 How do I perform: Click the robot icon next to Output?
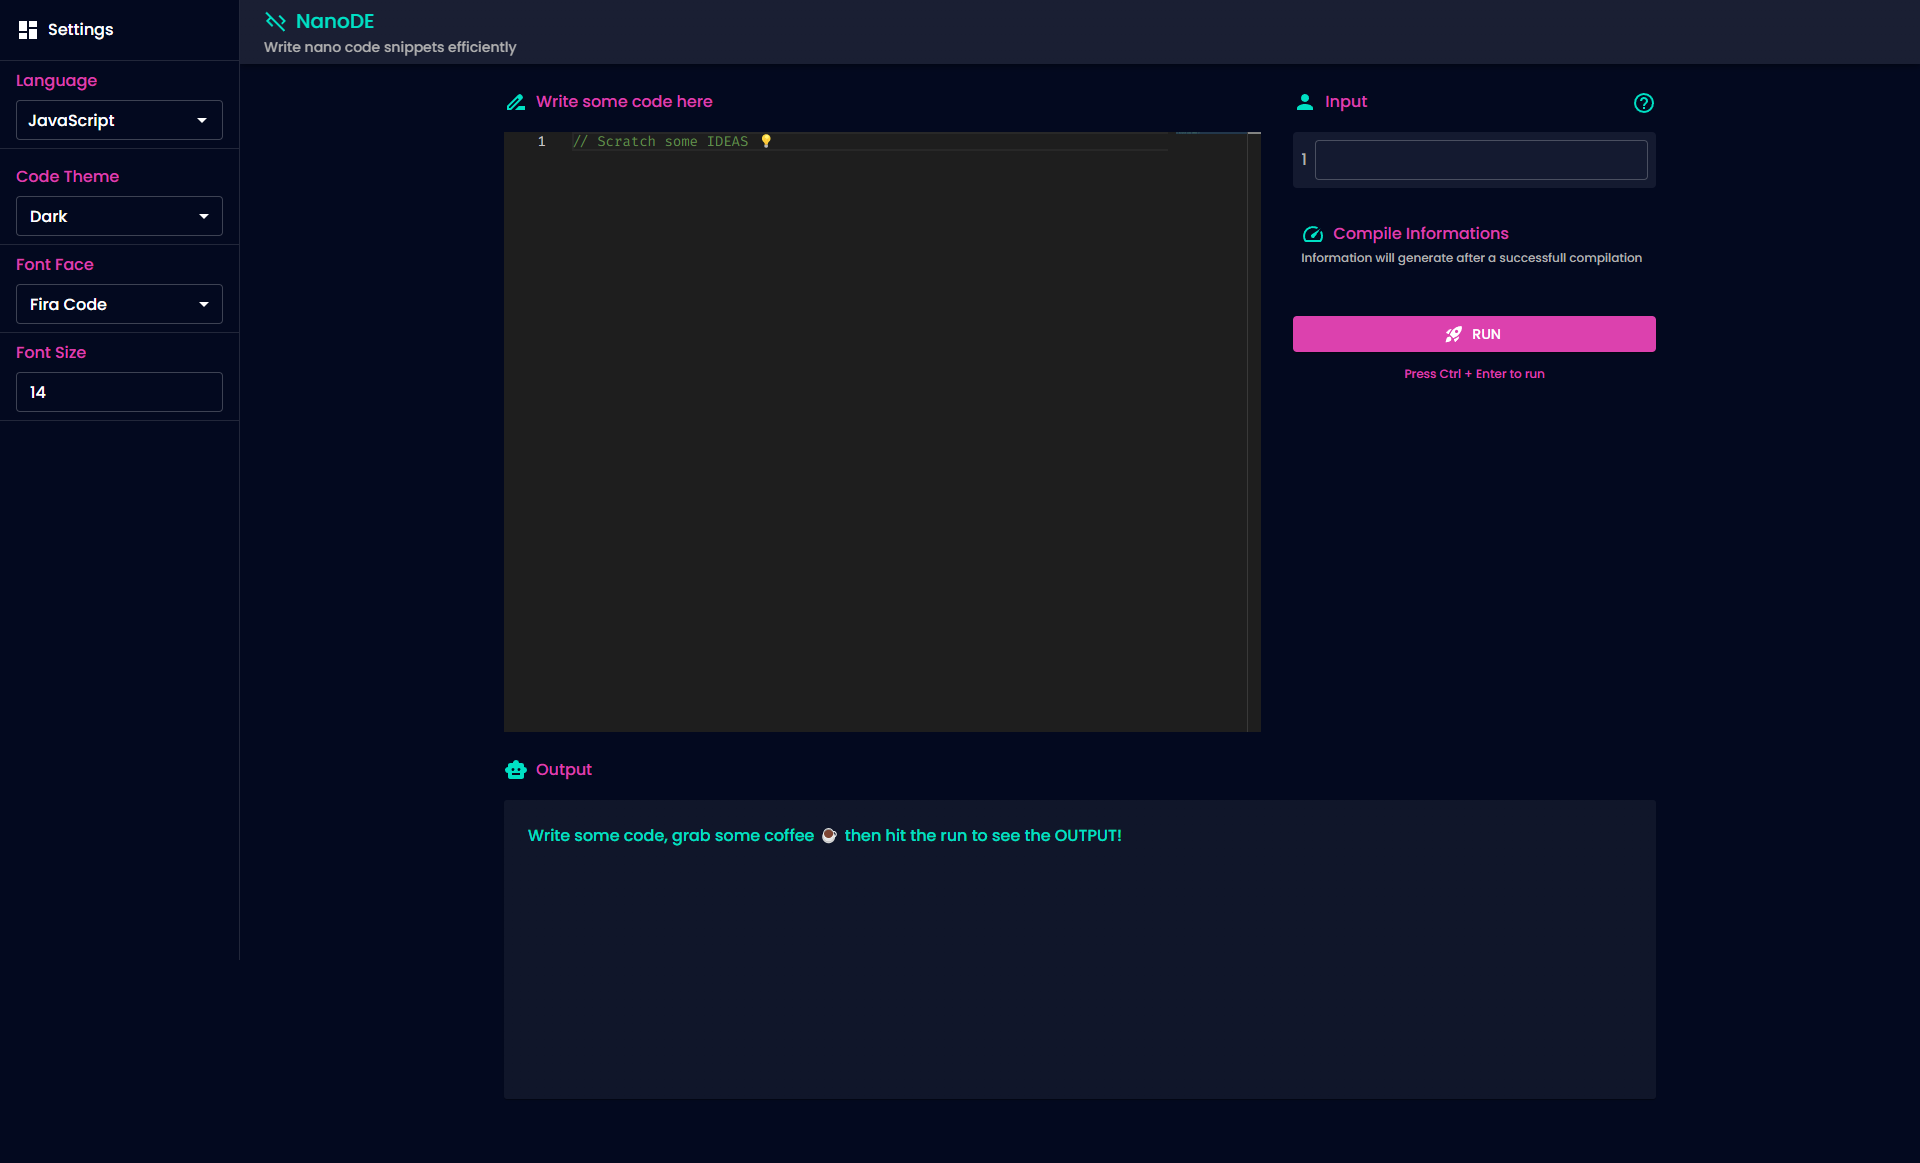[x=516, y=770]
